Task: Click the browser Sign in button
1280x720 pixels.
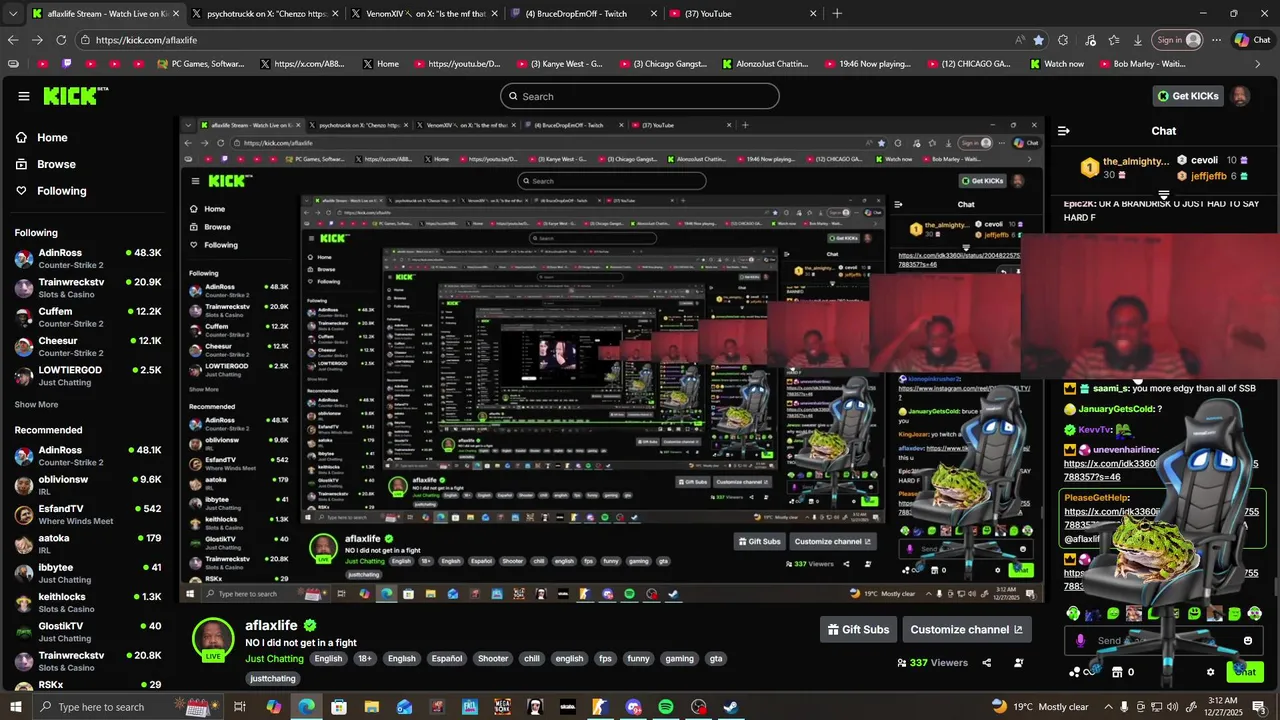Action: click(1179, 40)
